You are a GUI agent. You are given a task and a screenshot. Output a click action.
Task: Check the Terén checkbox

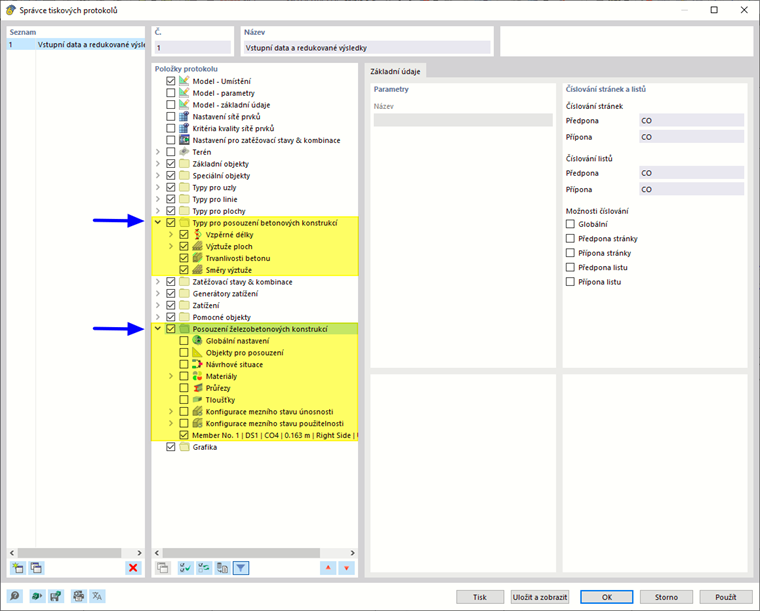click(x=171, y=152)
